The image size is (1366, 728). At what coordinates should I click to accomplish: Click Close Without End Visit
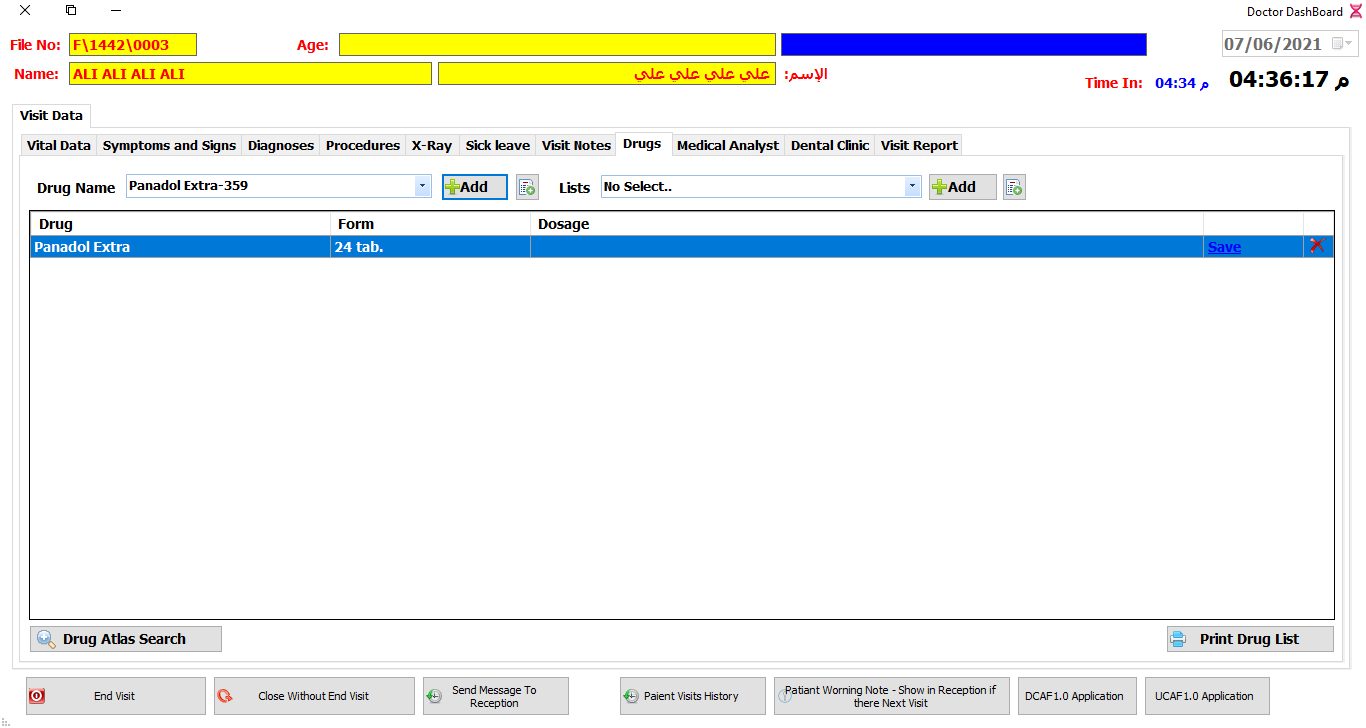(314, 696)
